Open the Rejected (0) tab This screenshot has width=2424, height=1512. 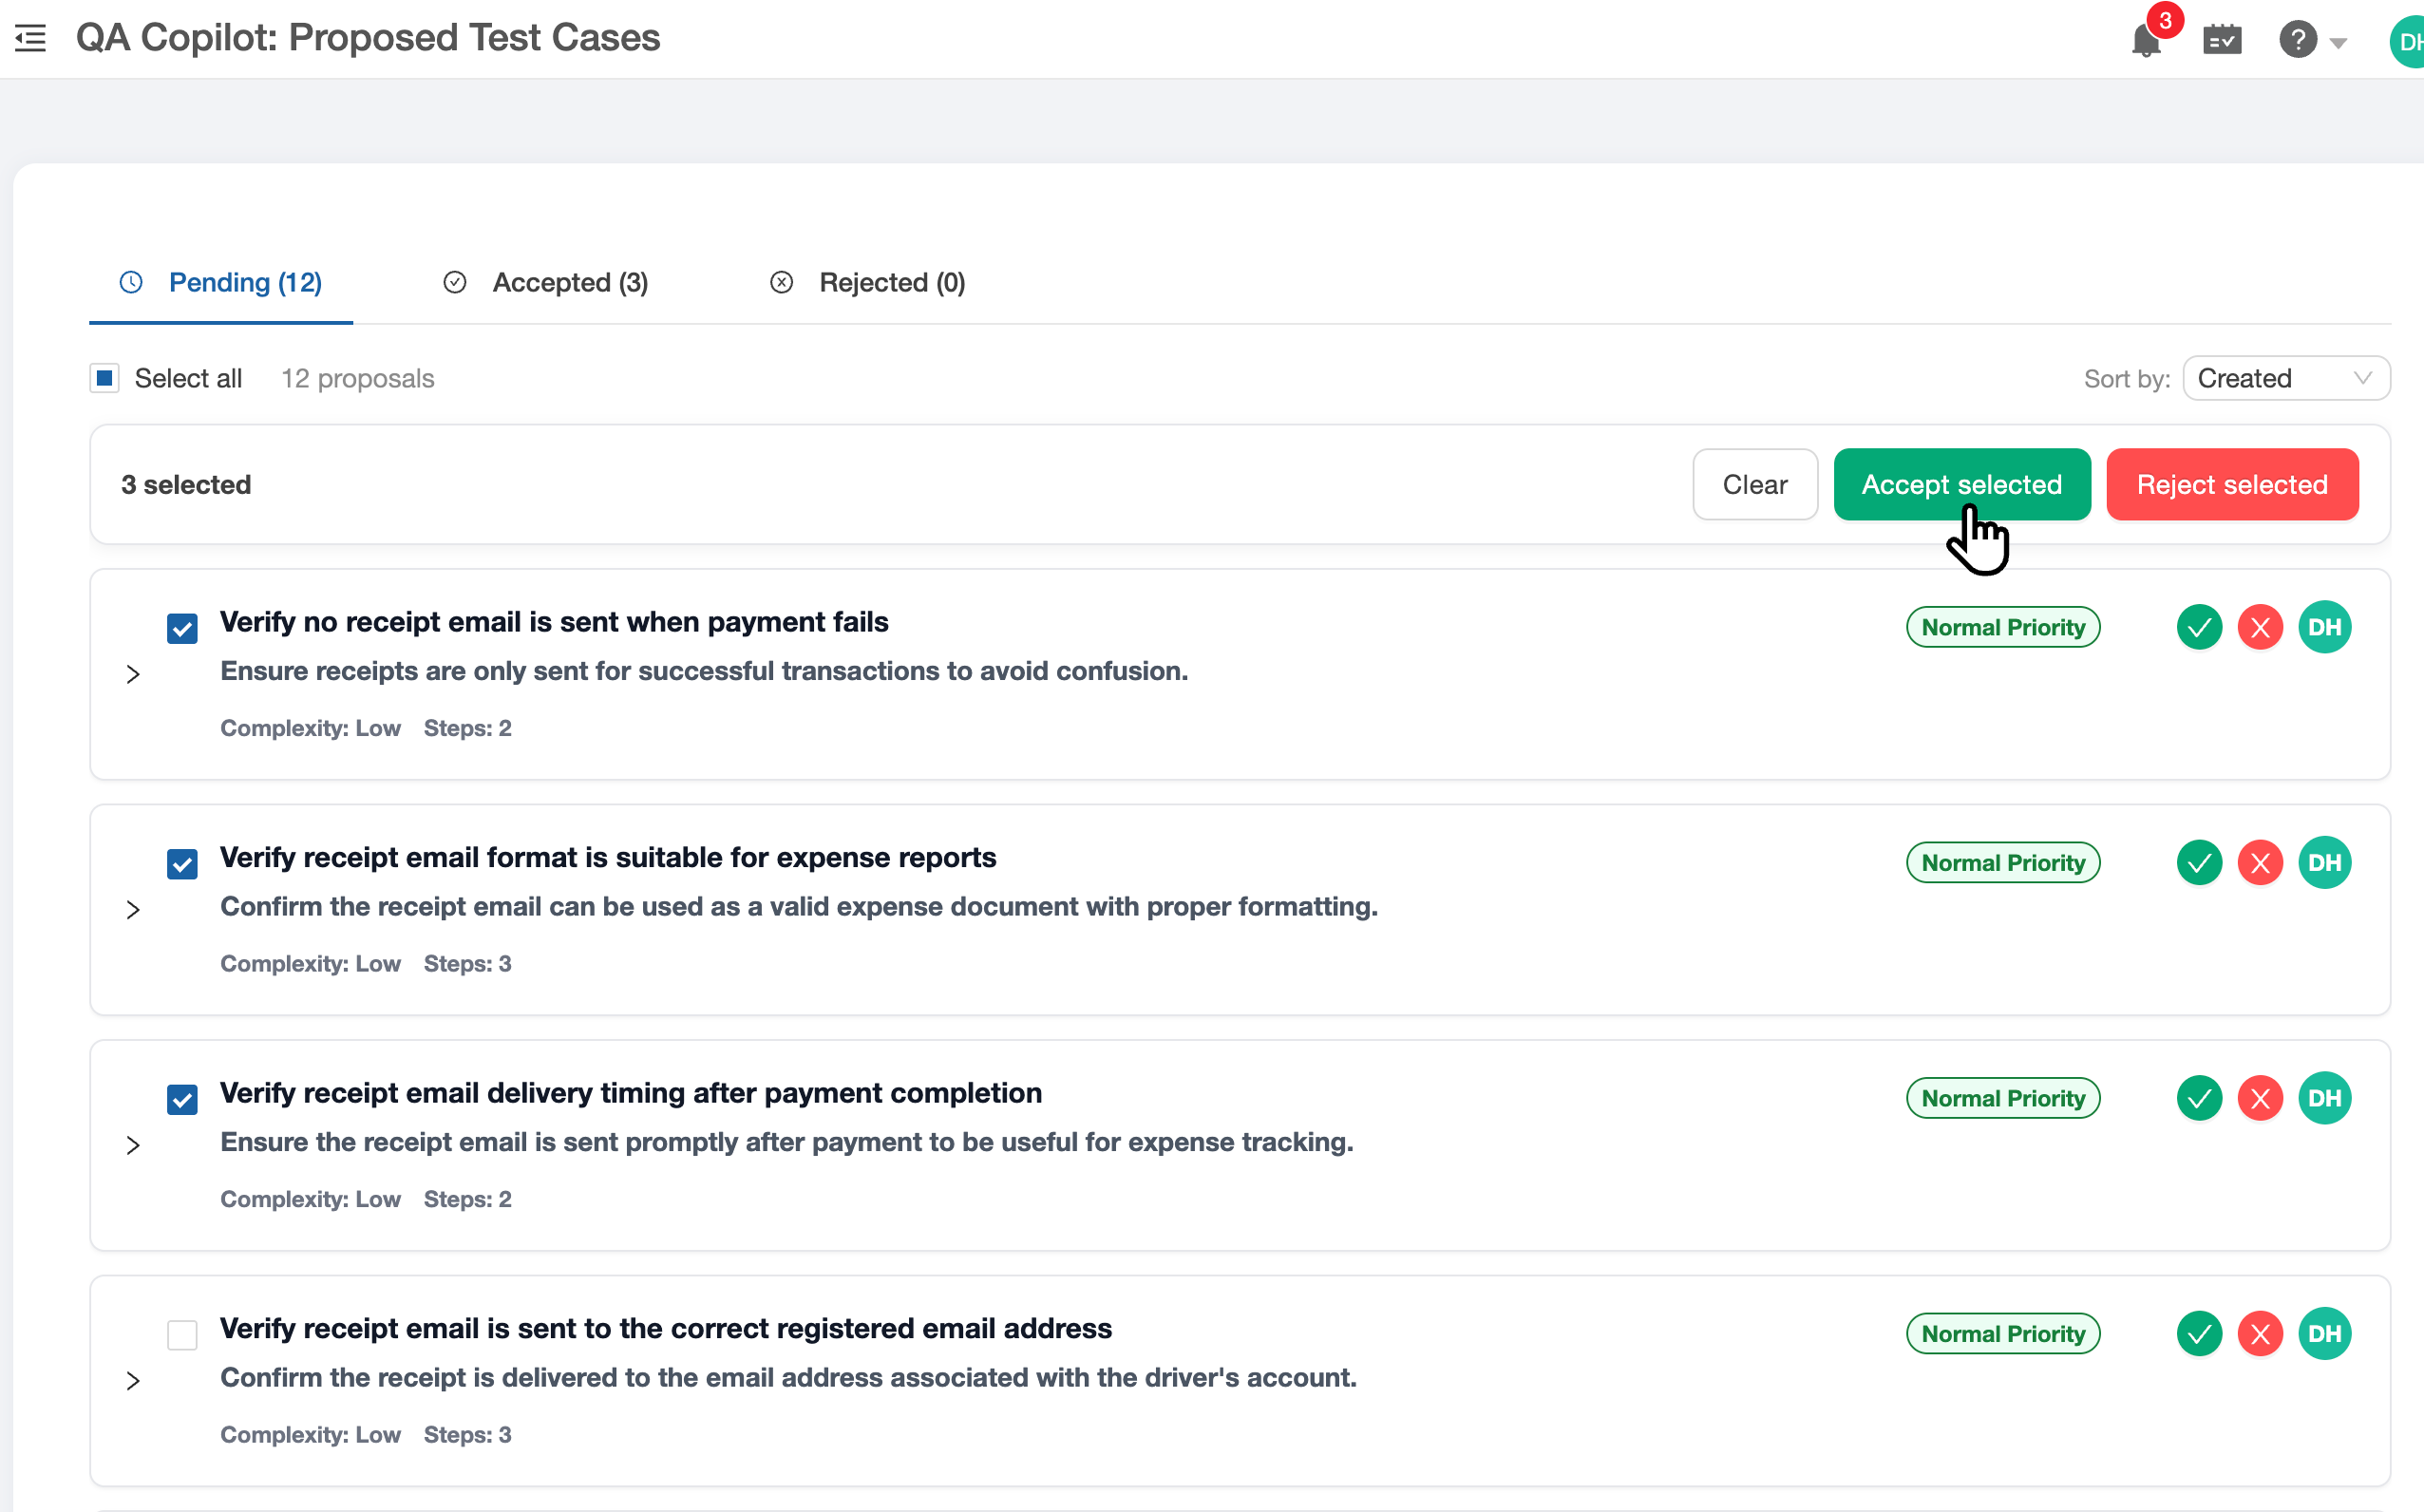coord(892,282)
